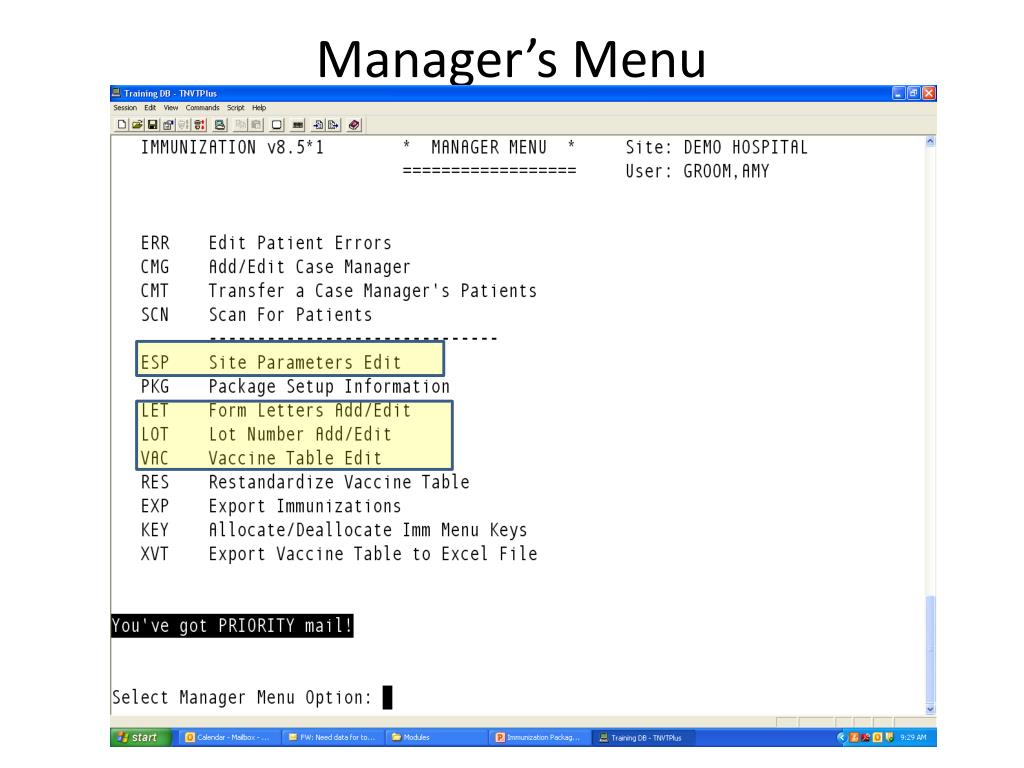This screenshot has height=768, width=1024.
Task: Click the receive file toolbar icon
Action: click(x=318, y=125)
